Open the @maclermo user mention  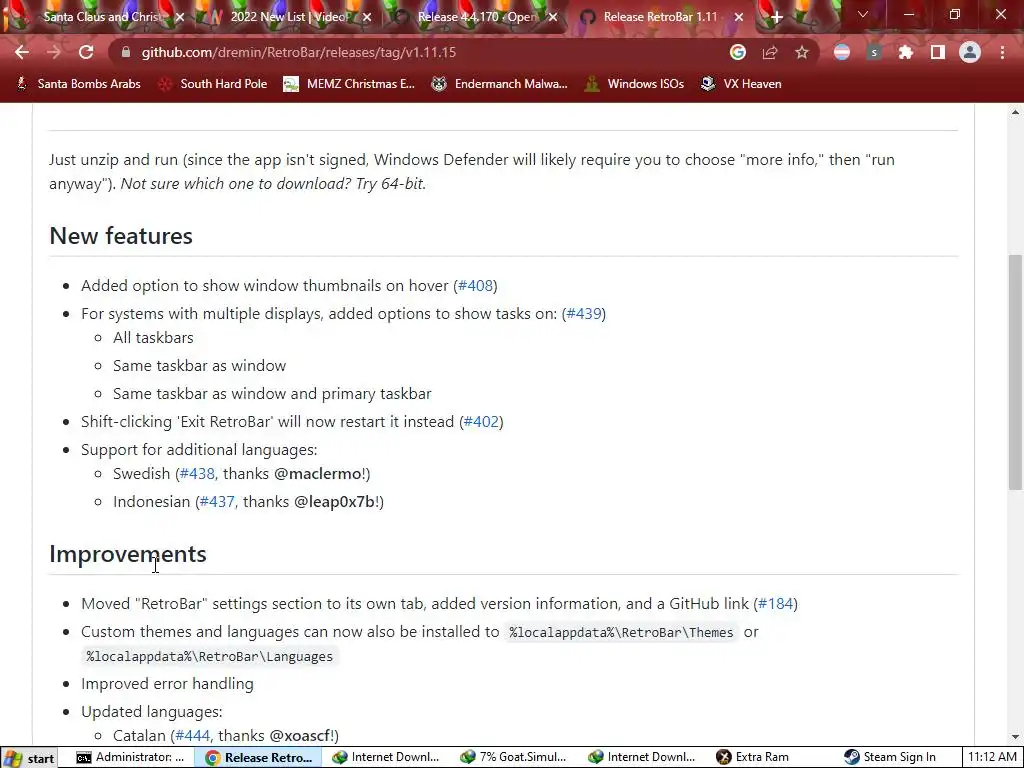click(318, 473)
